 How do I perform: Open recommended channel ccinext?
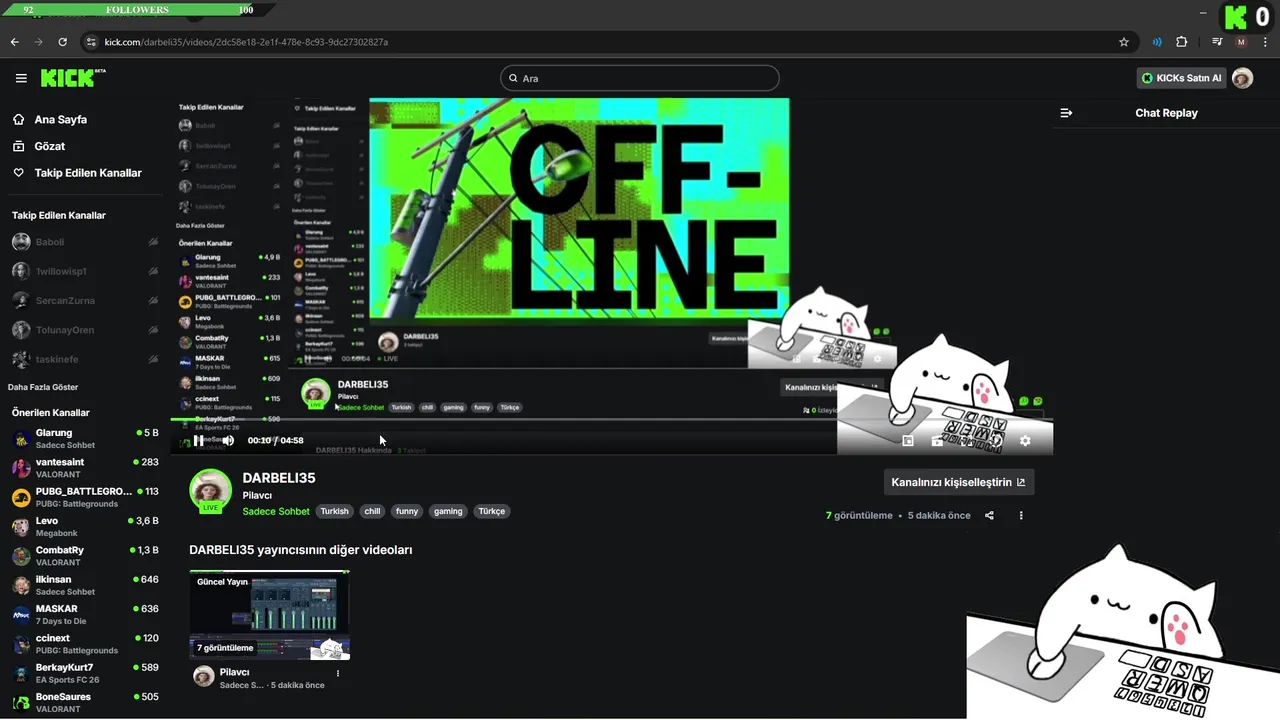84,644
